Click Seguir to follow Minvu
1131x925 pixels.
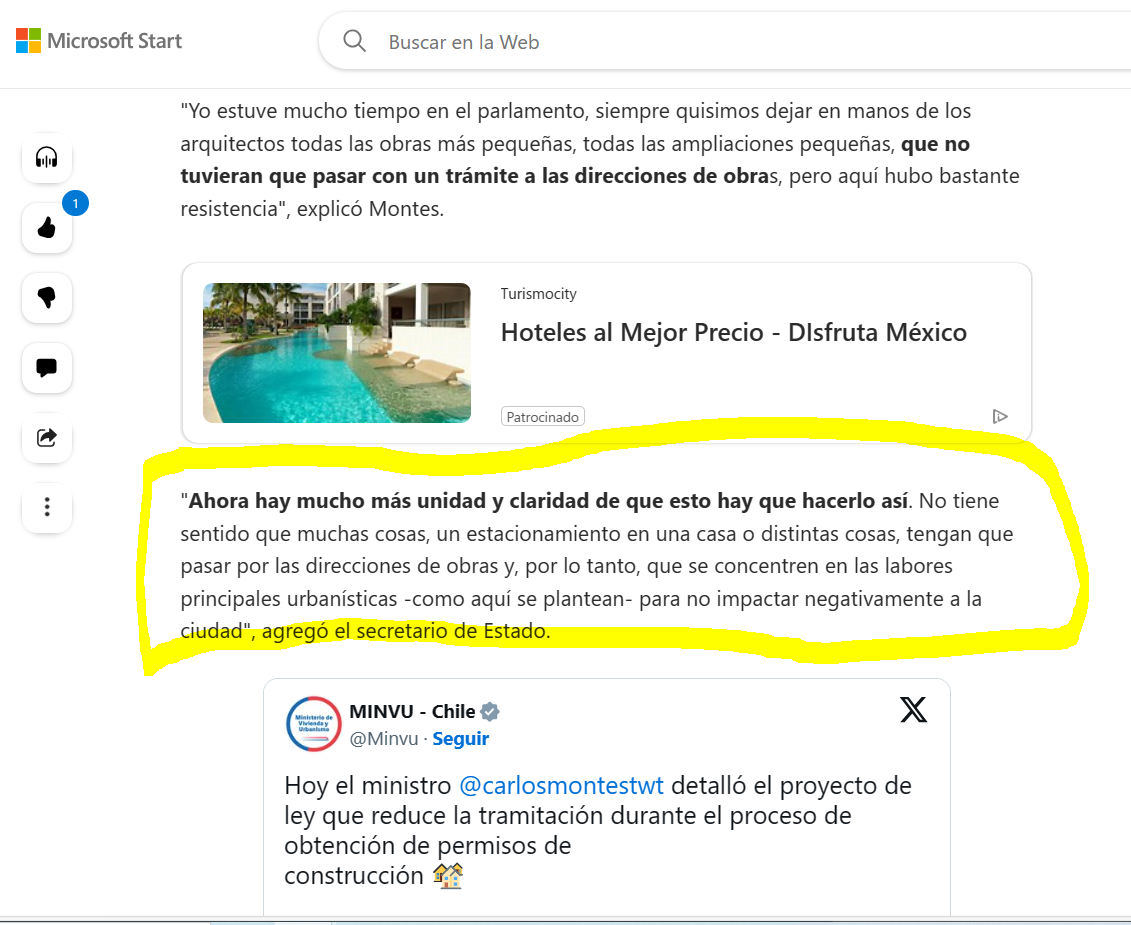coord(460,739)
